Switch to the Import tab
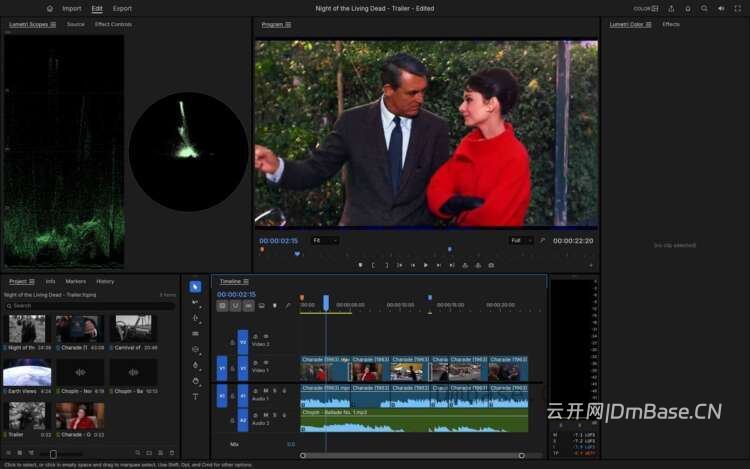 [72, 9]
